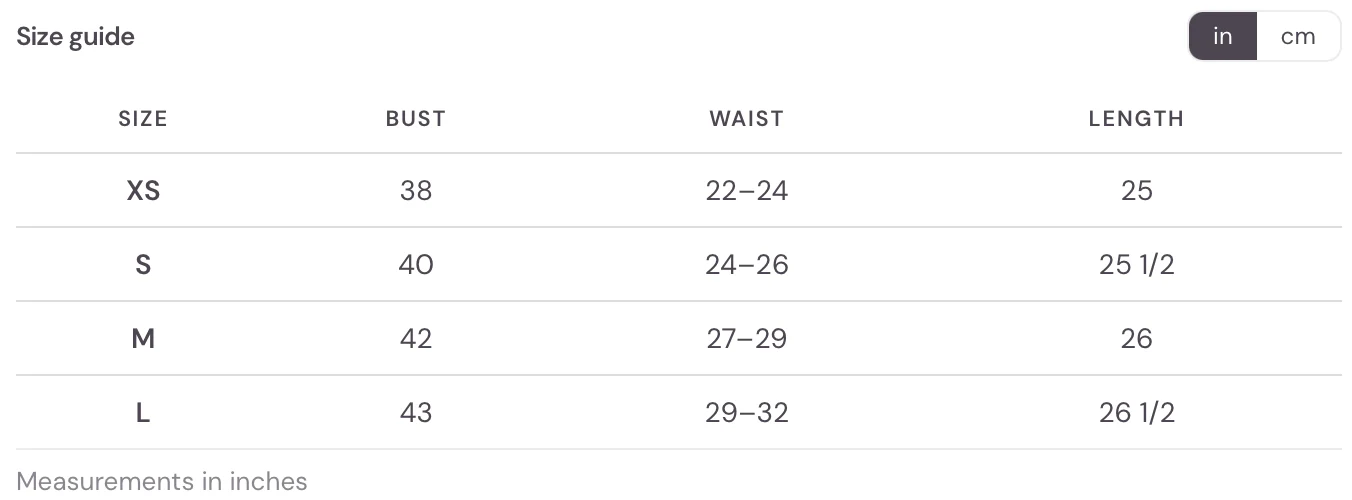This screenshot has height=500, width=1352.
Task: Click the BUST column header
Action: pos(416,119)
